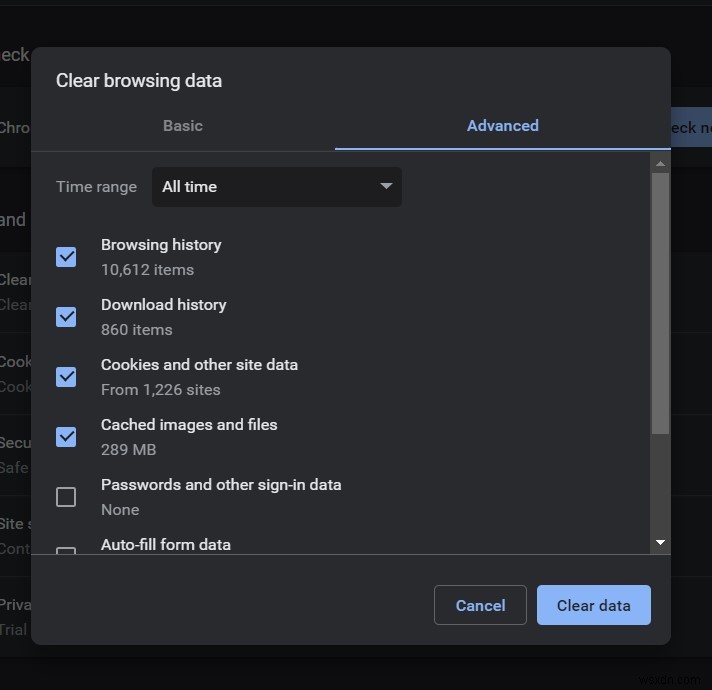This screenshot has width=712, height=690.
Task: Uncheck the Browsing history checkbox
Action: (x=66, y=257)
